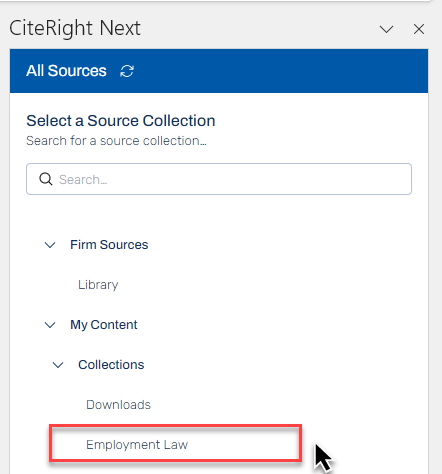Image resolution: width=442 pixels, height=474 pixels.
Task: Click the Select a Source Collection heading
Action: point(121,121)
